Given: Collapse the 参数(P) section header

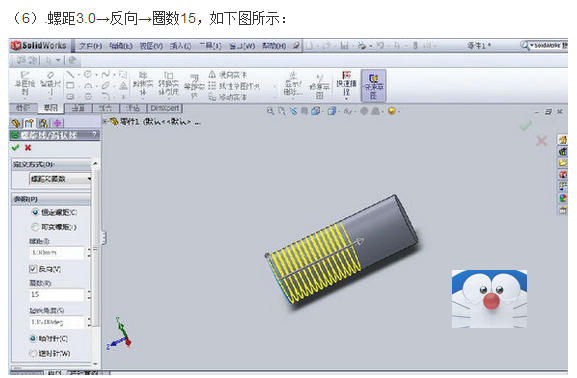Looking at the screenshot, I should (x=52, y=199).
